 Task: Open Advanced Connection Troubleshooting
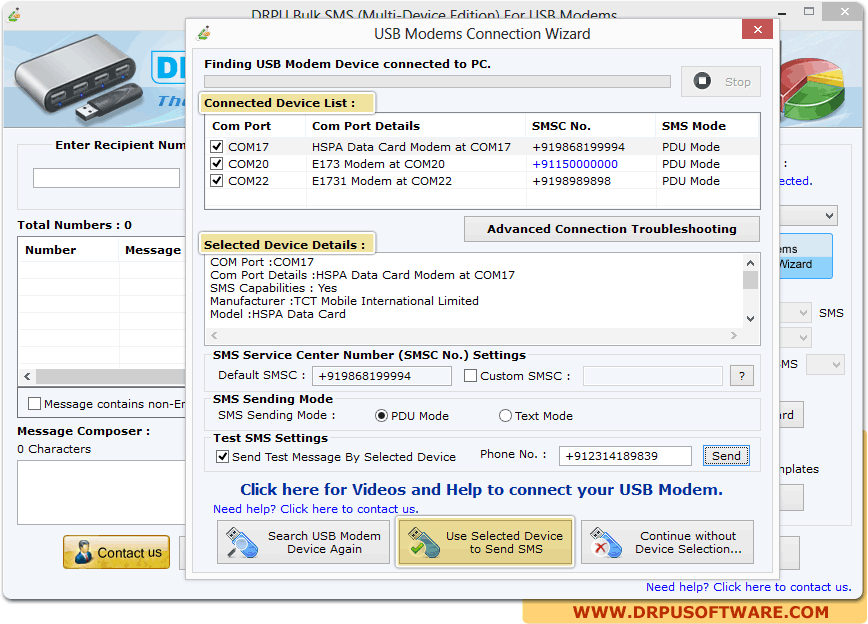pos(612,229)
